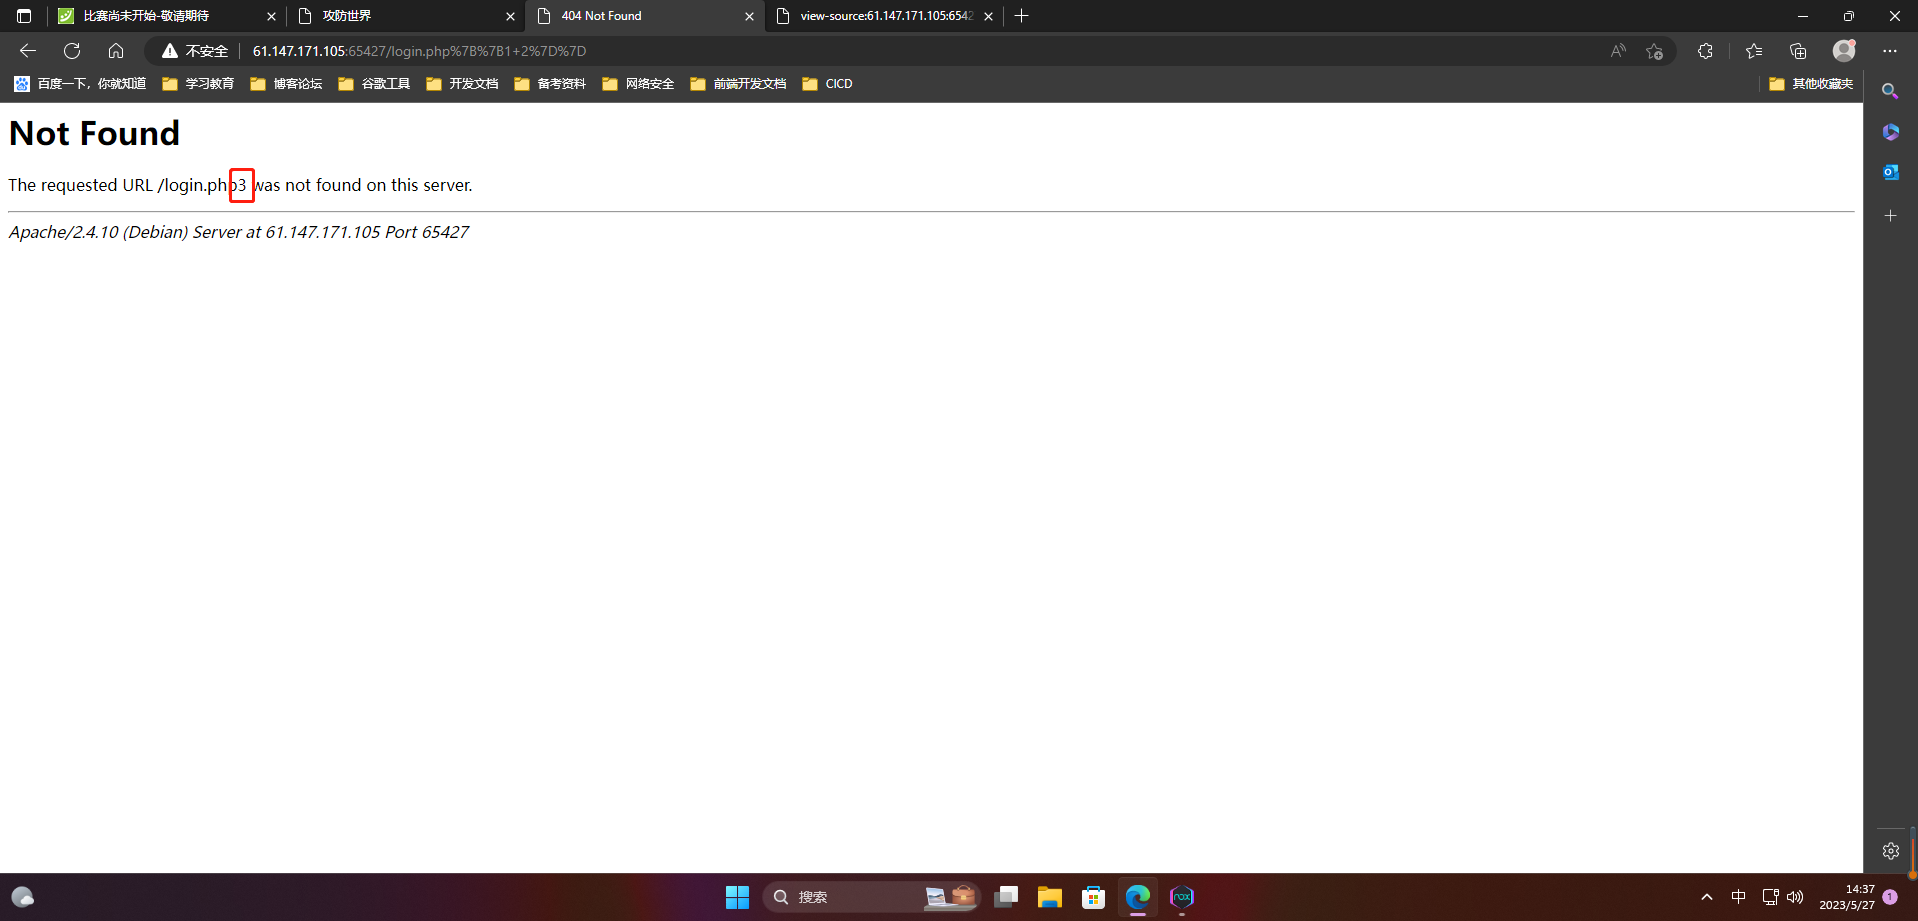This screenshot has width=1918, height=921.
Task: Open the 网络安全 bookmarks folder
Action: point(637,84)
